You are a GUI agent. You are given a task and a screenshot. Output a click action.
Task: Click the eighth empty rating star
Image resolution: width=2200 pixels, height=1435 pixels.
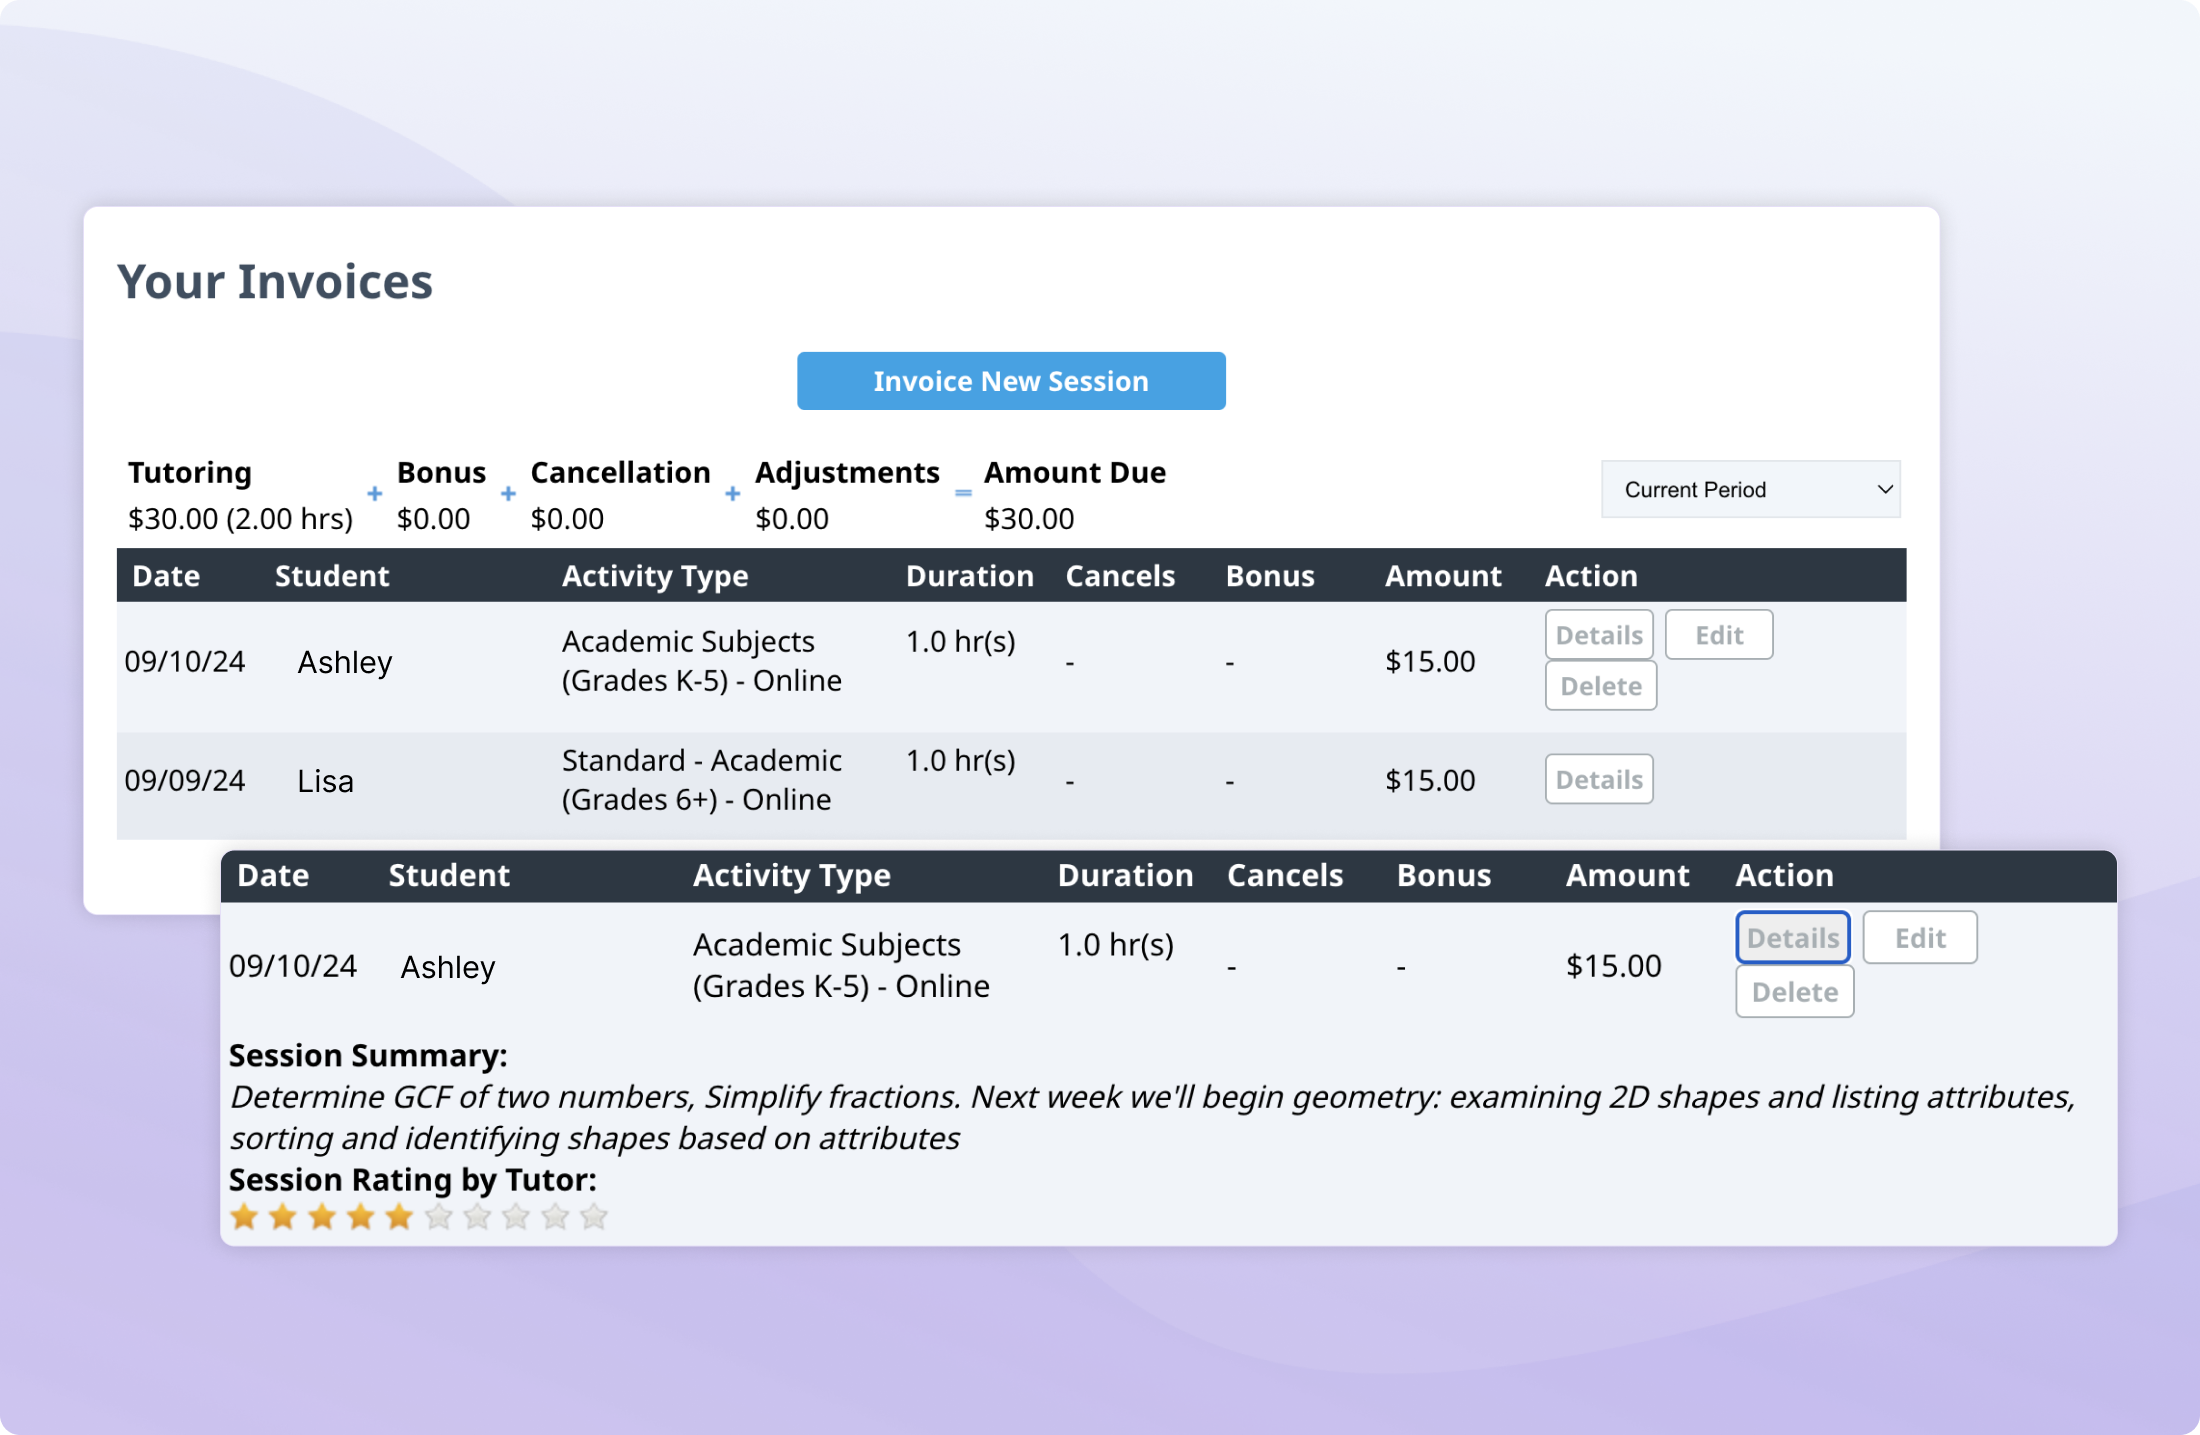tap(516, 1217)
